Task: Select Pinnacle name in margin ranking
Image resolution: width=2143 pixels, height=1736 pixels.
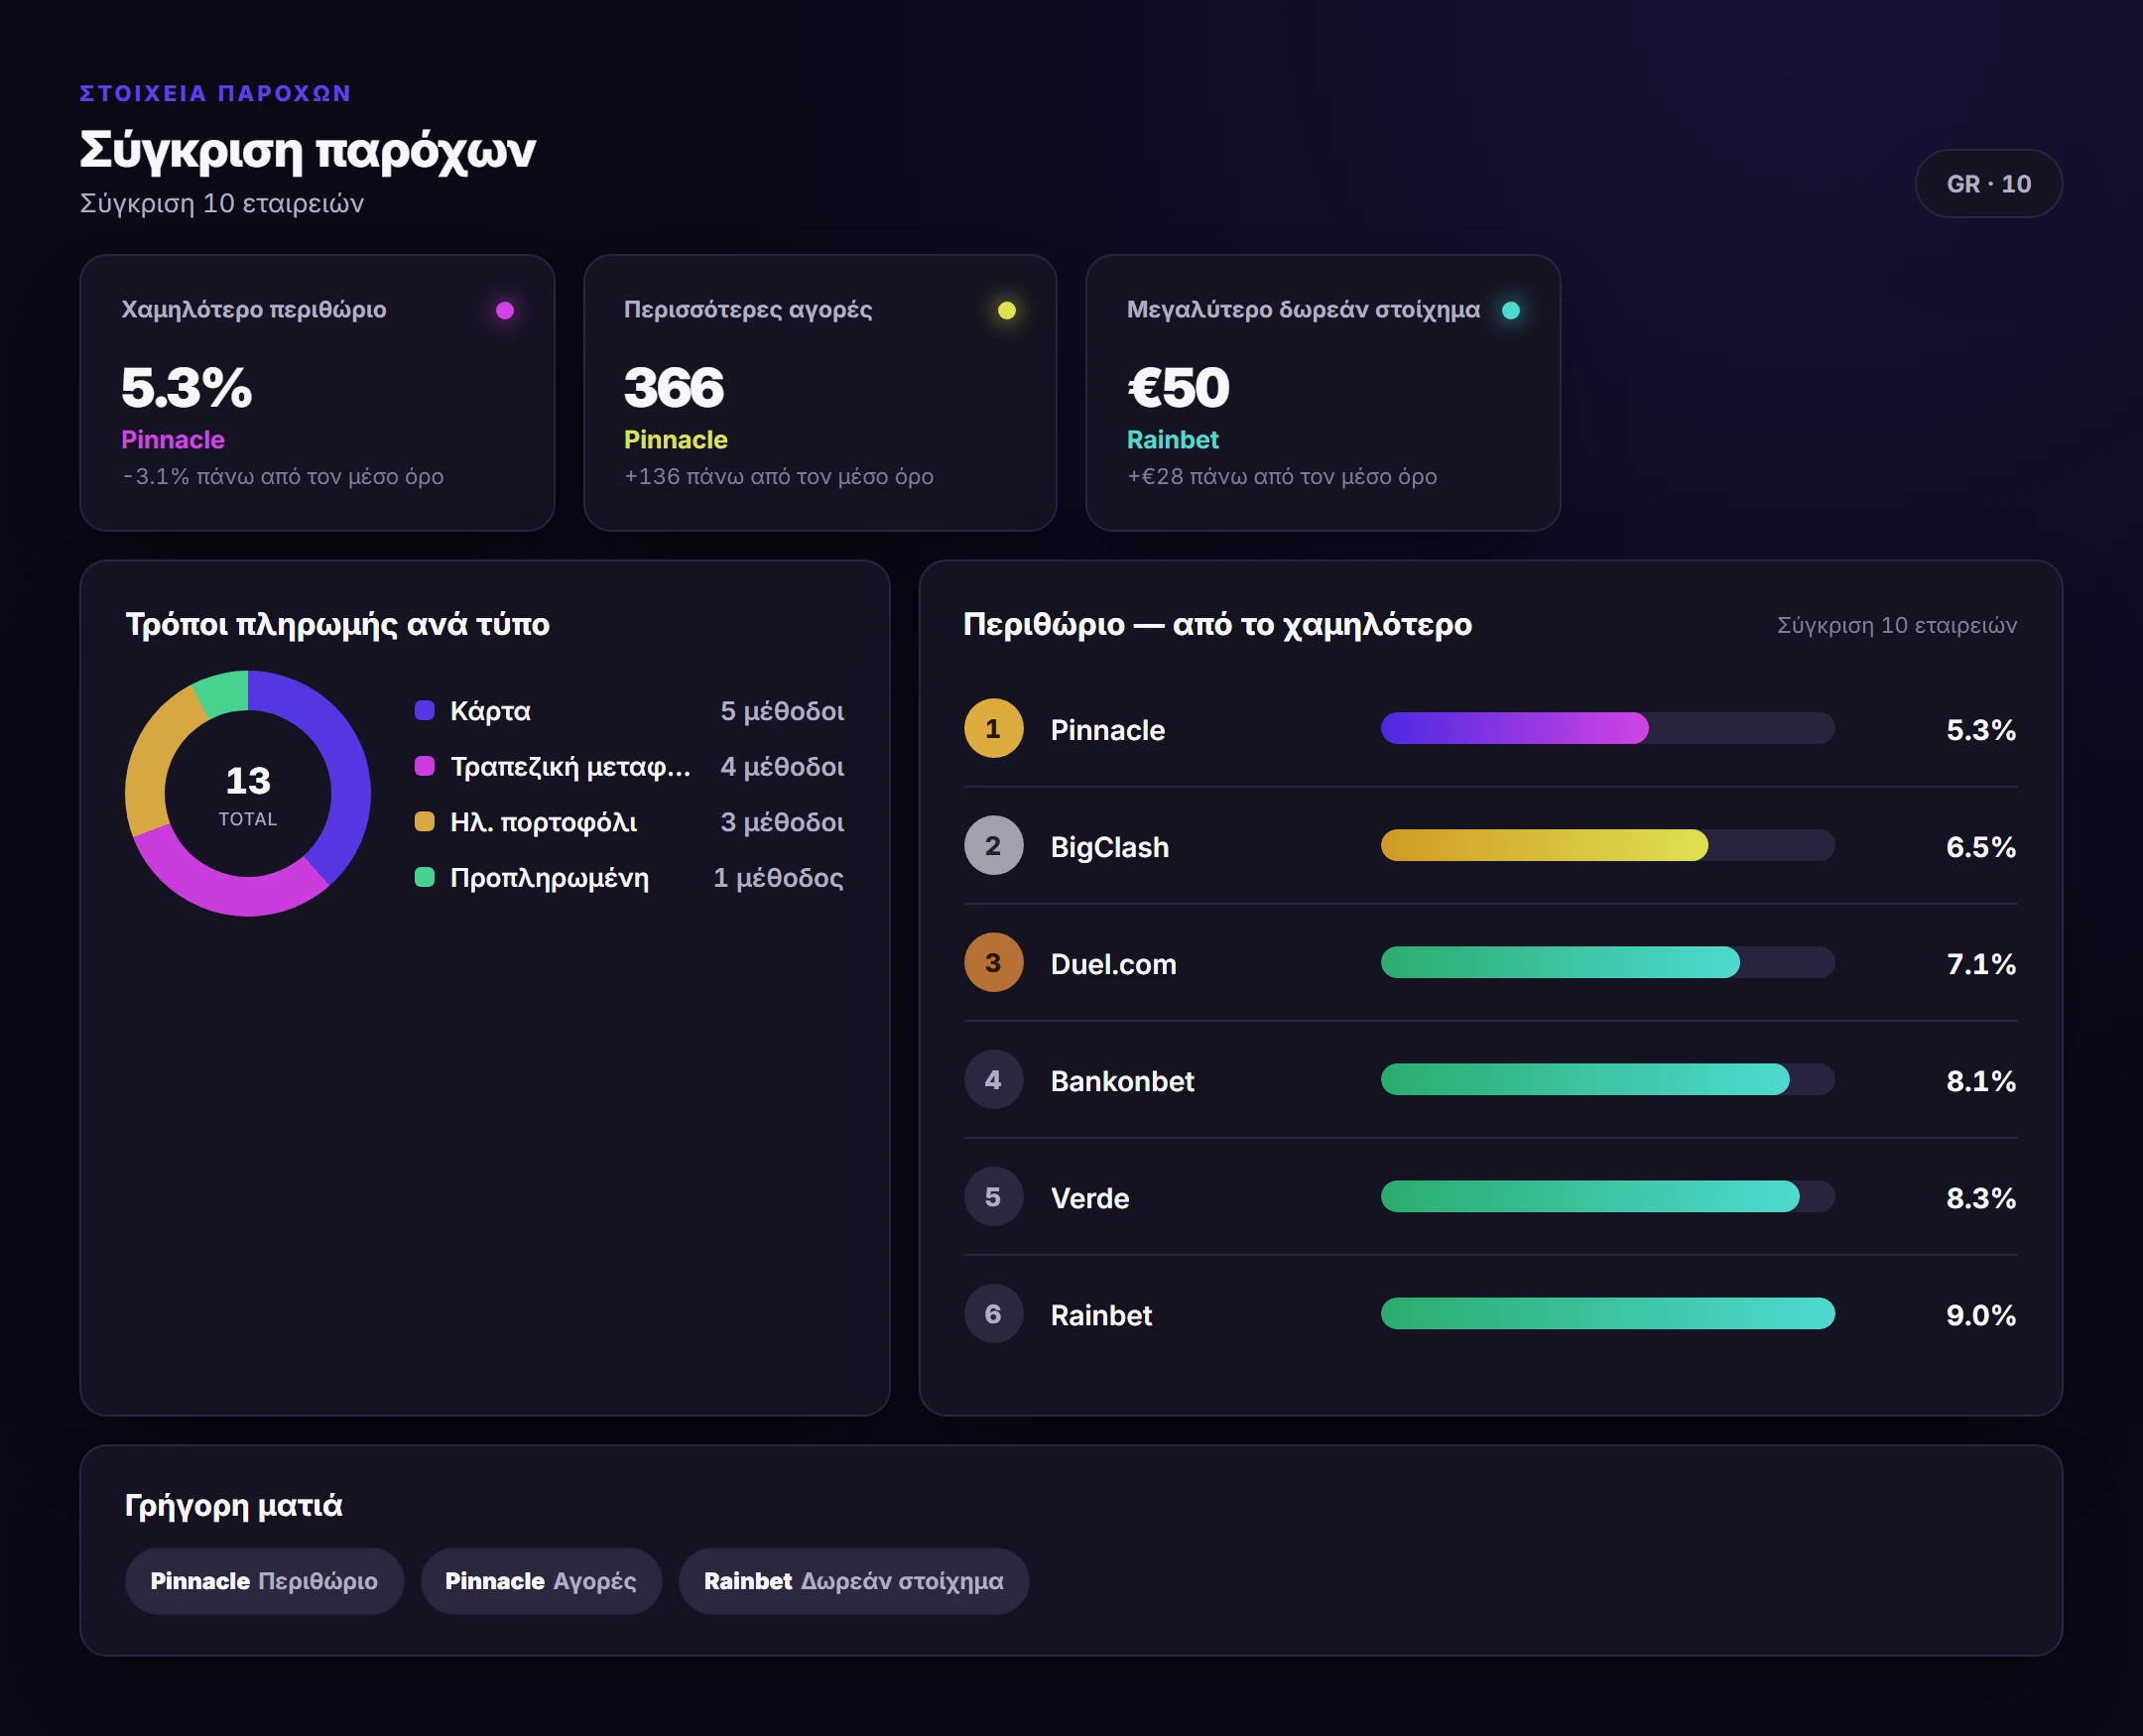Action: [1108, 730]
